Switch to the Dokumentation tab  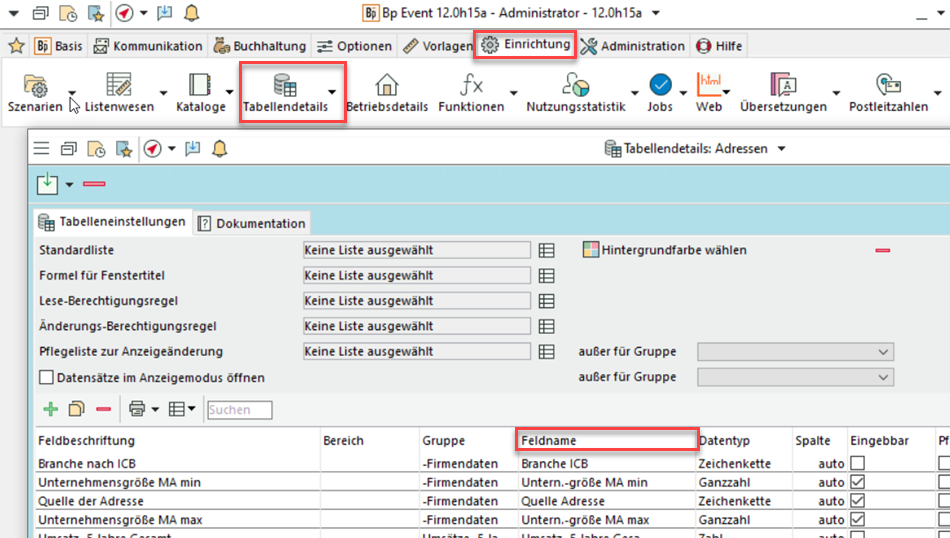click(x=252, y=223)
